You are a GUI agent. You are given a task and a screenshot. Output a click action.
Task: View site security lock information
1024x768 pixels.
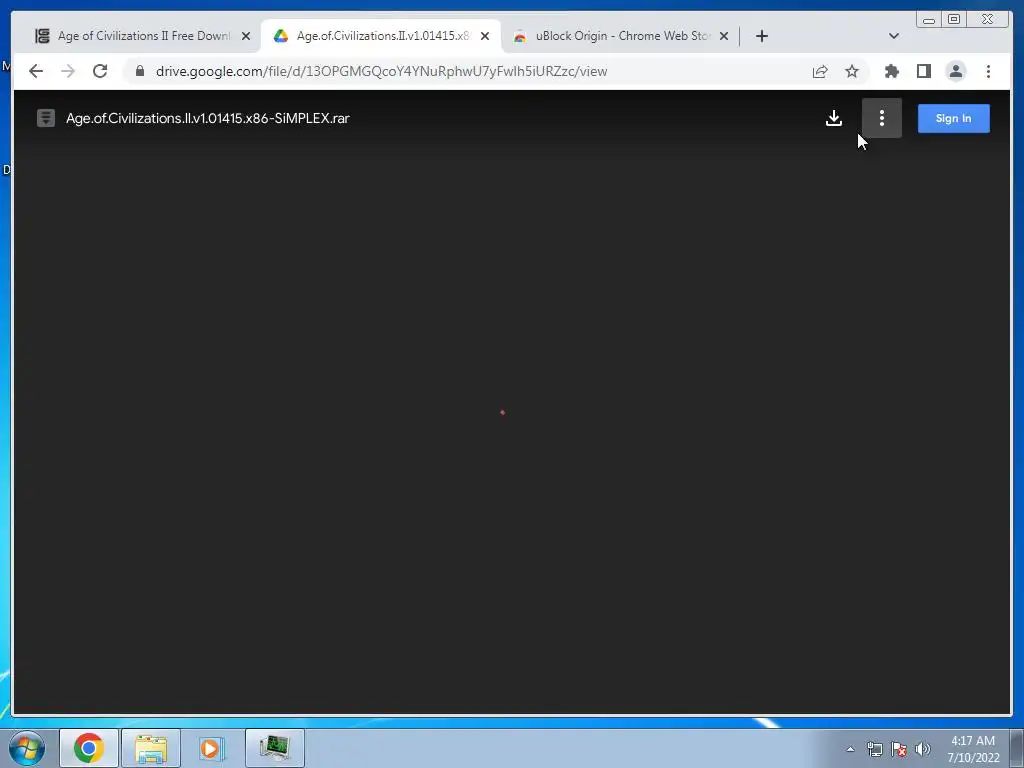tap(140, 71)
